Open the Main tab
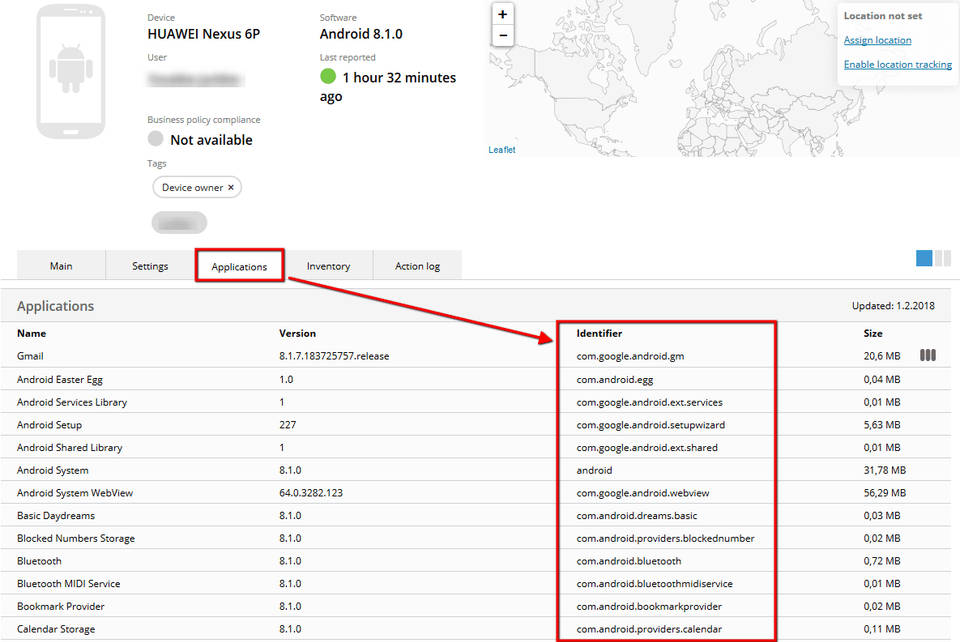This screenshot has height=642, width=960. (x=61, y=266)
